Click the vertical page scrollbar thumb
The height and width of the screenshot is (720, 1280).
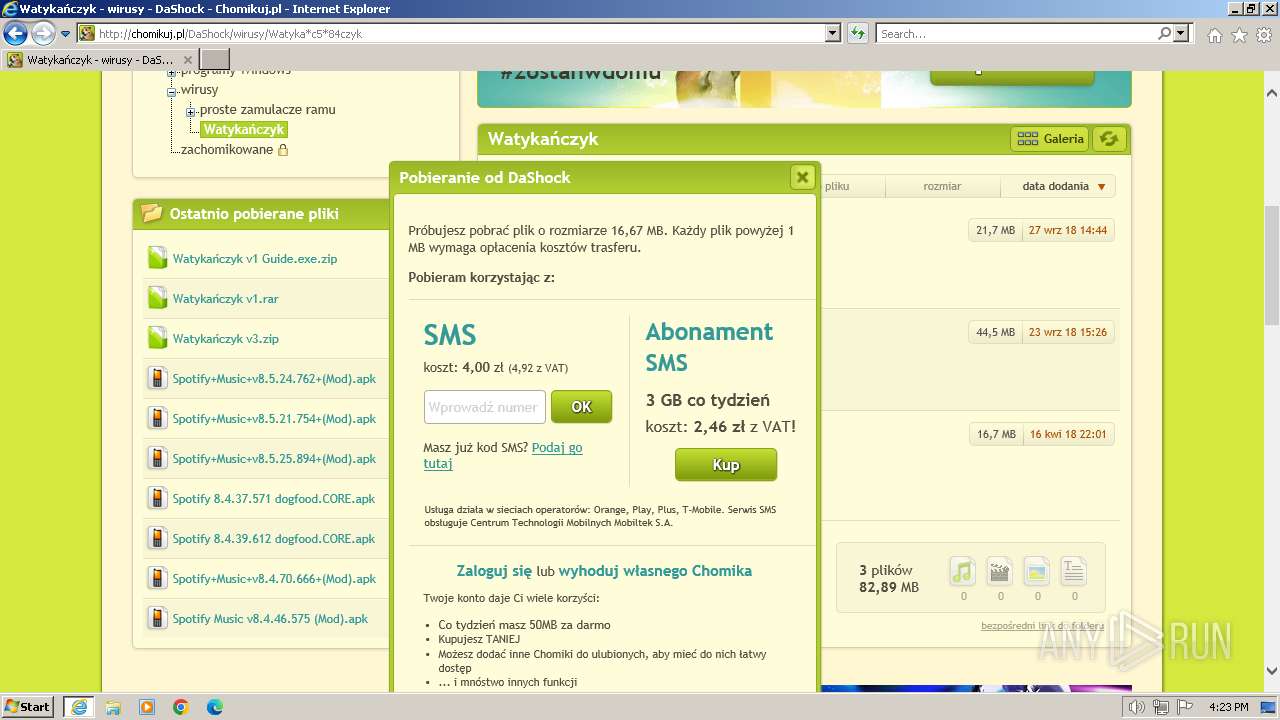(x=1272, y=266)
